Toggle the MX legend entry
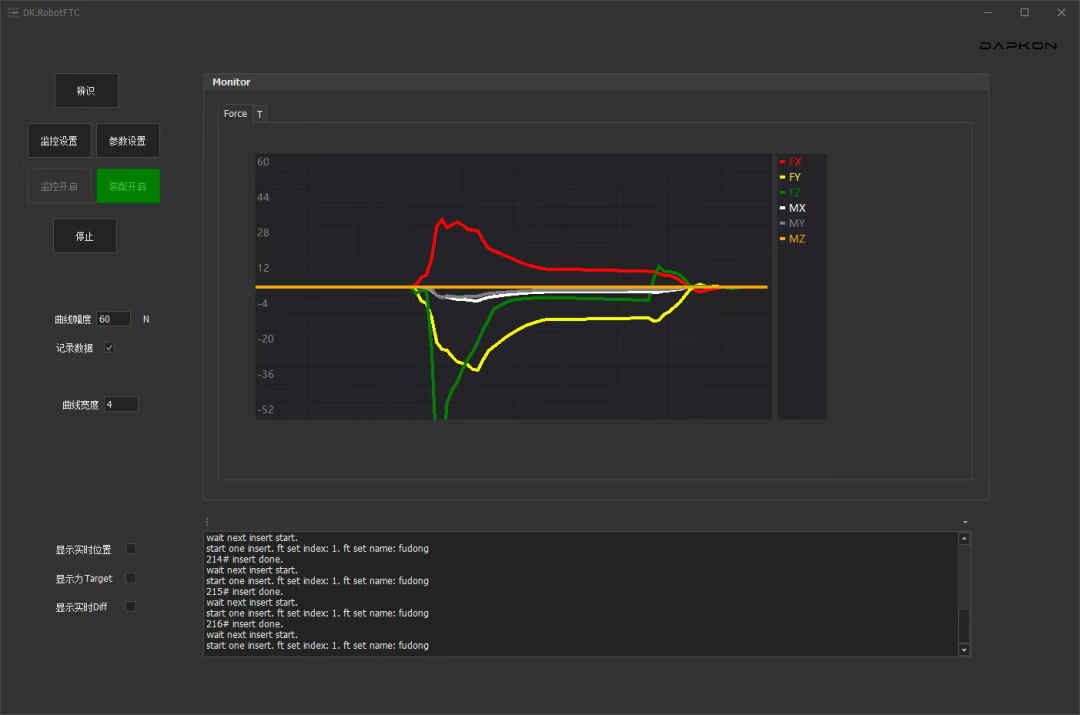 pyautogui.click(x=793, y=208)
